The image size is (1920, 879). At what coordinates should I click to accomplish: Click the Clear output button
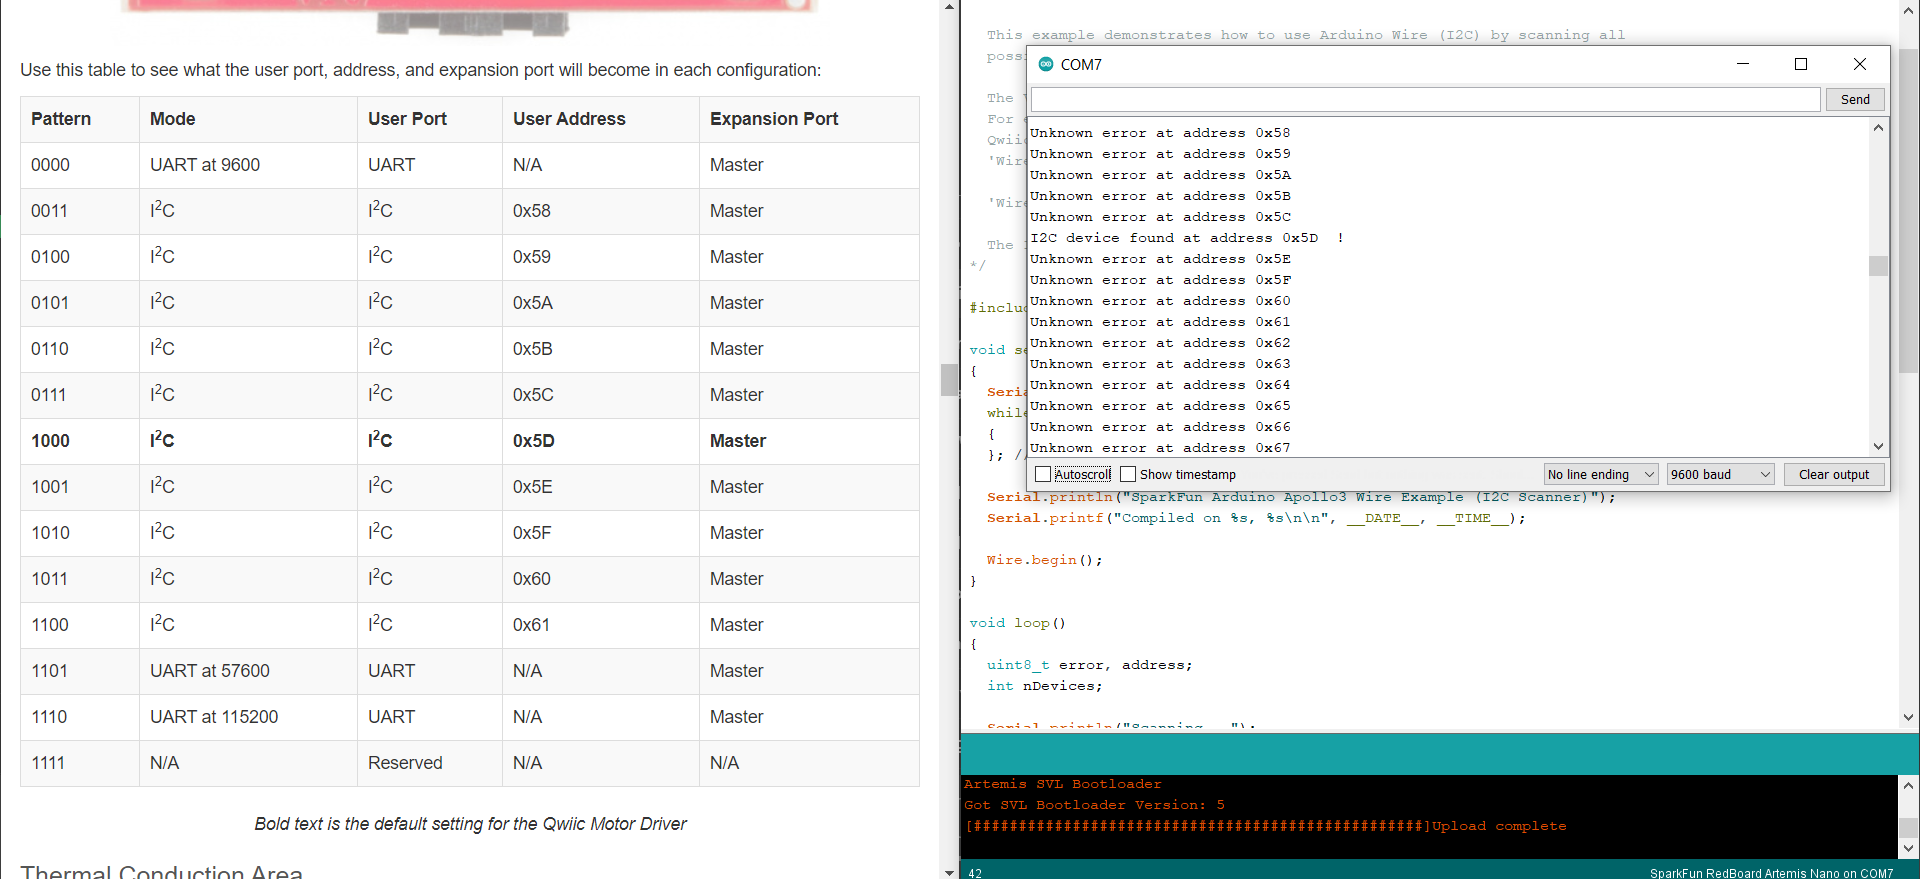click(1834, 474)
